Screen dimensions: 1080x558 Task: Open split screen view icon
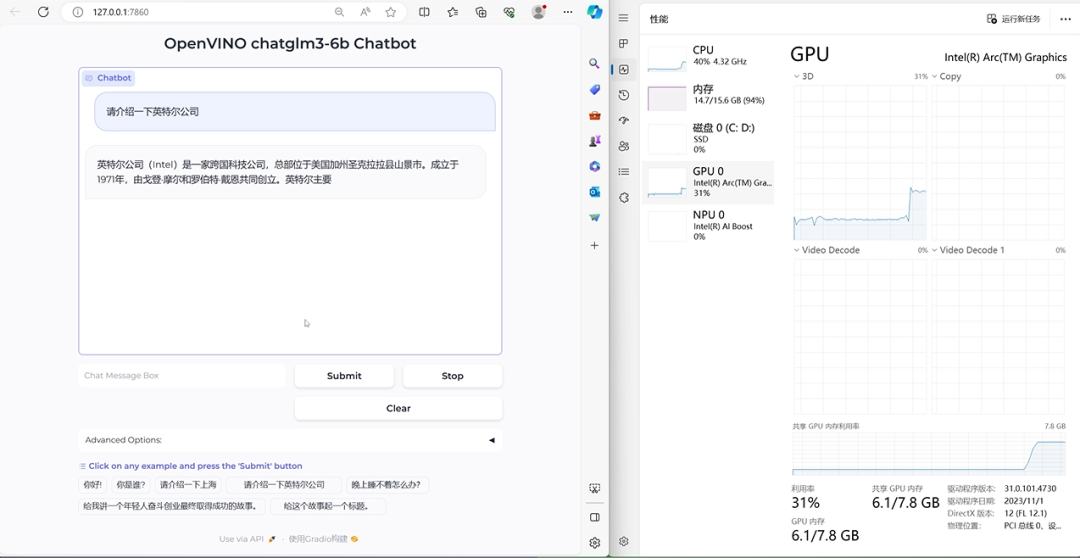[x=424, y=12]
